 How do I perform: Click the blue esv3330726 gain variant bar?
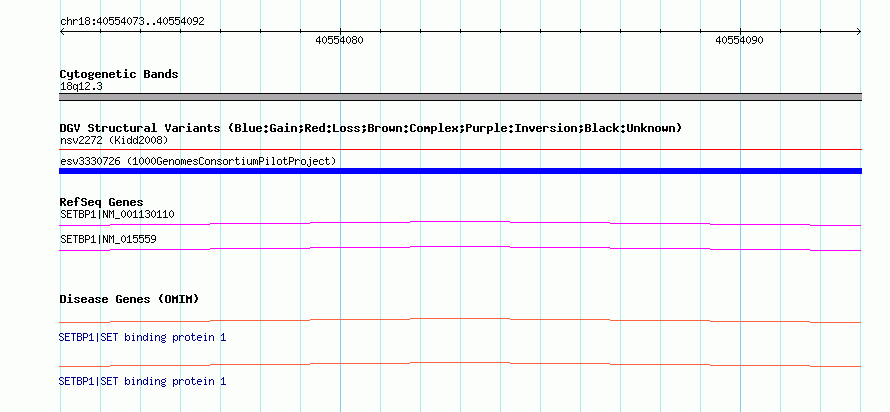point(460,171)
